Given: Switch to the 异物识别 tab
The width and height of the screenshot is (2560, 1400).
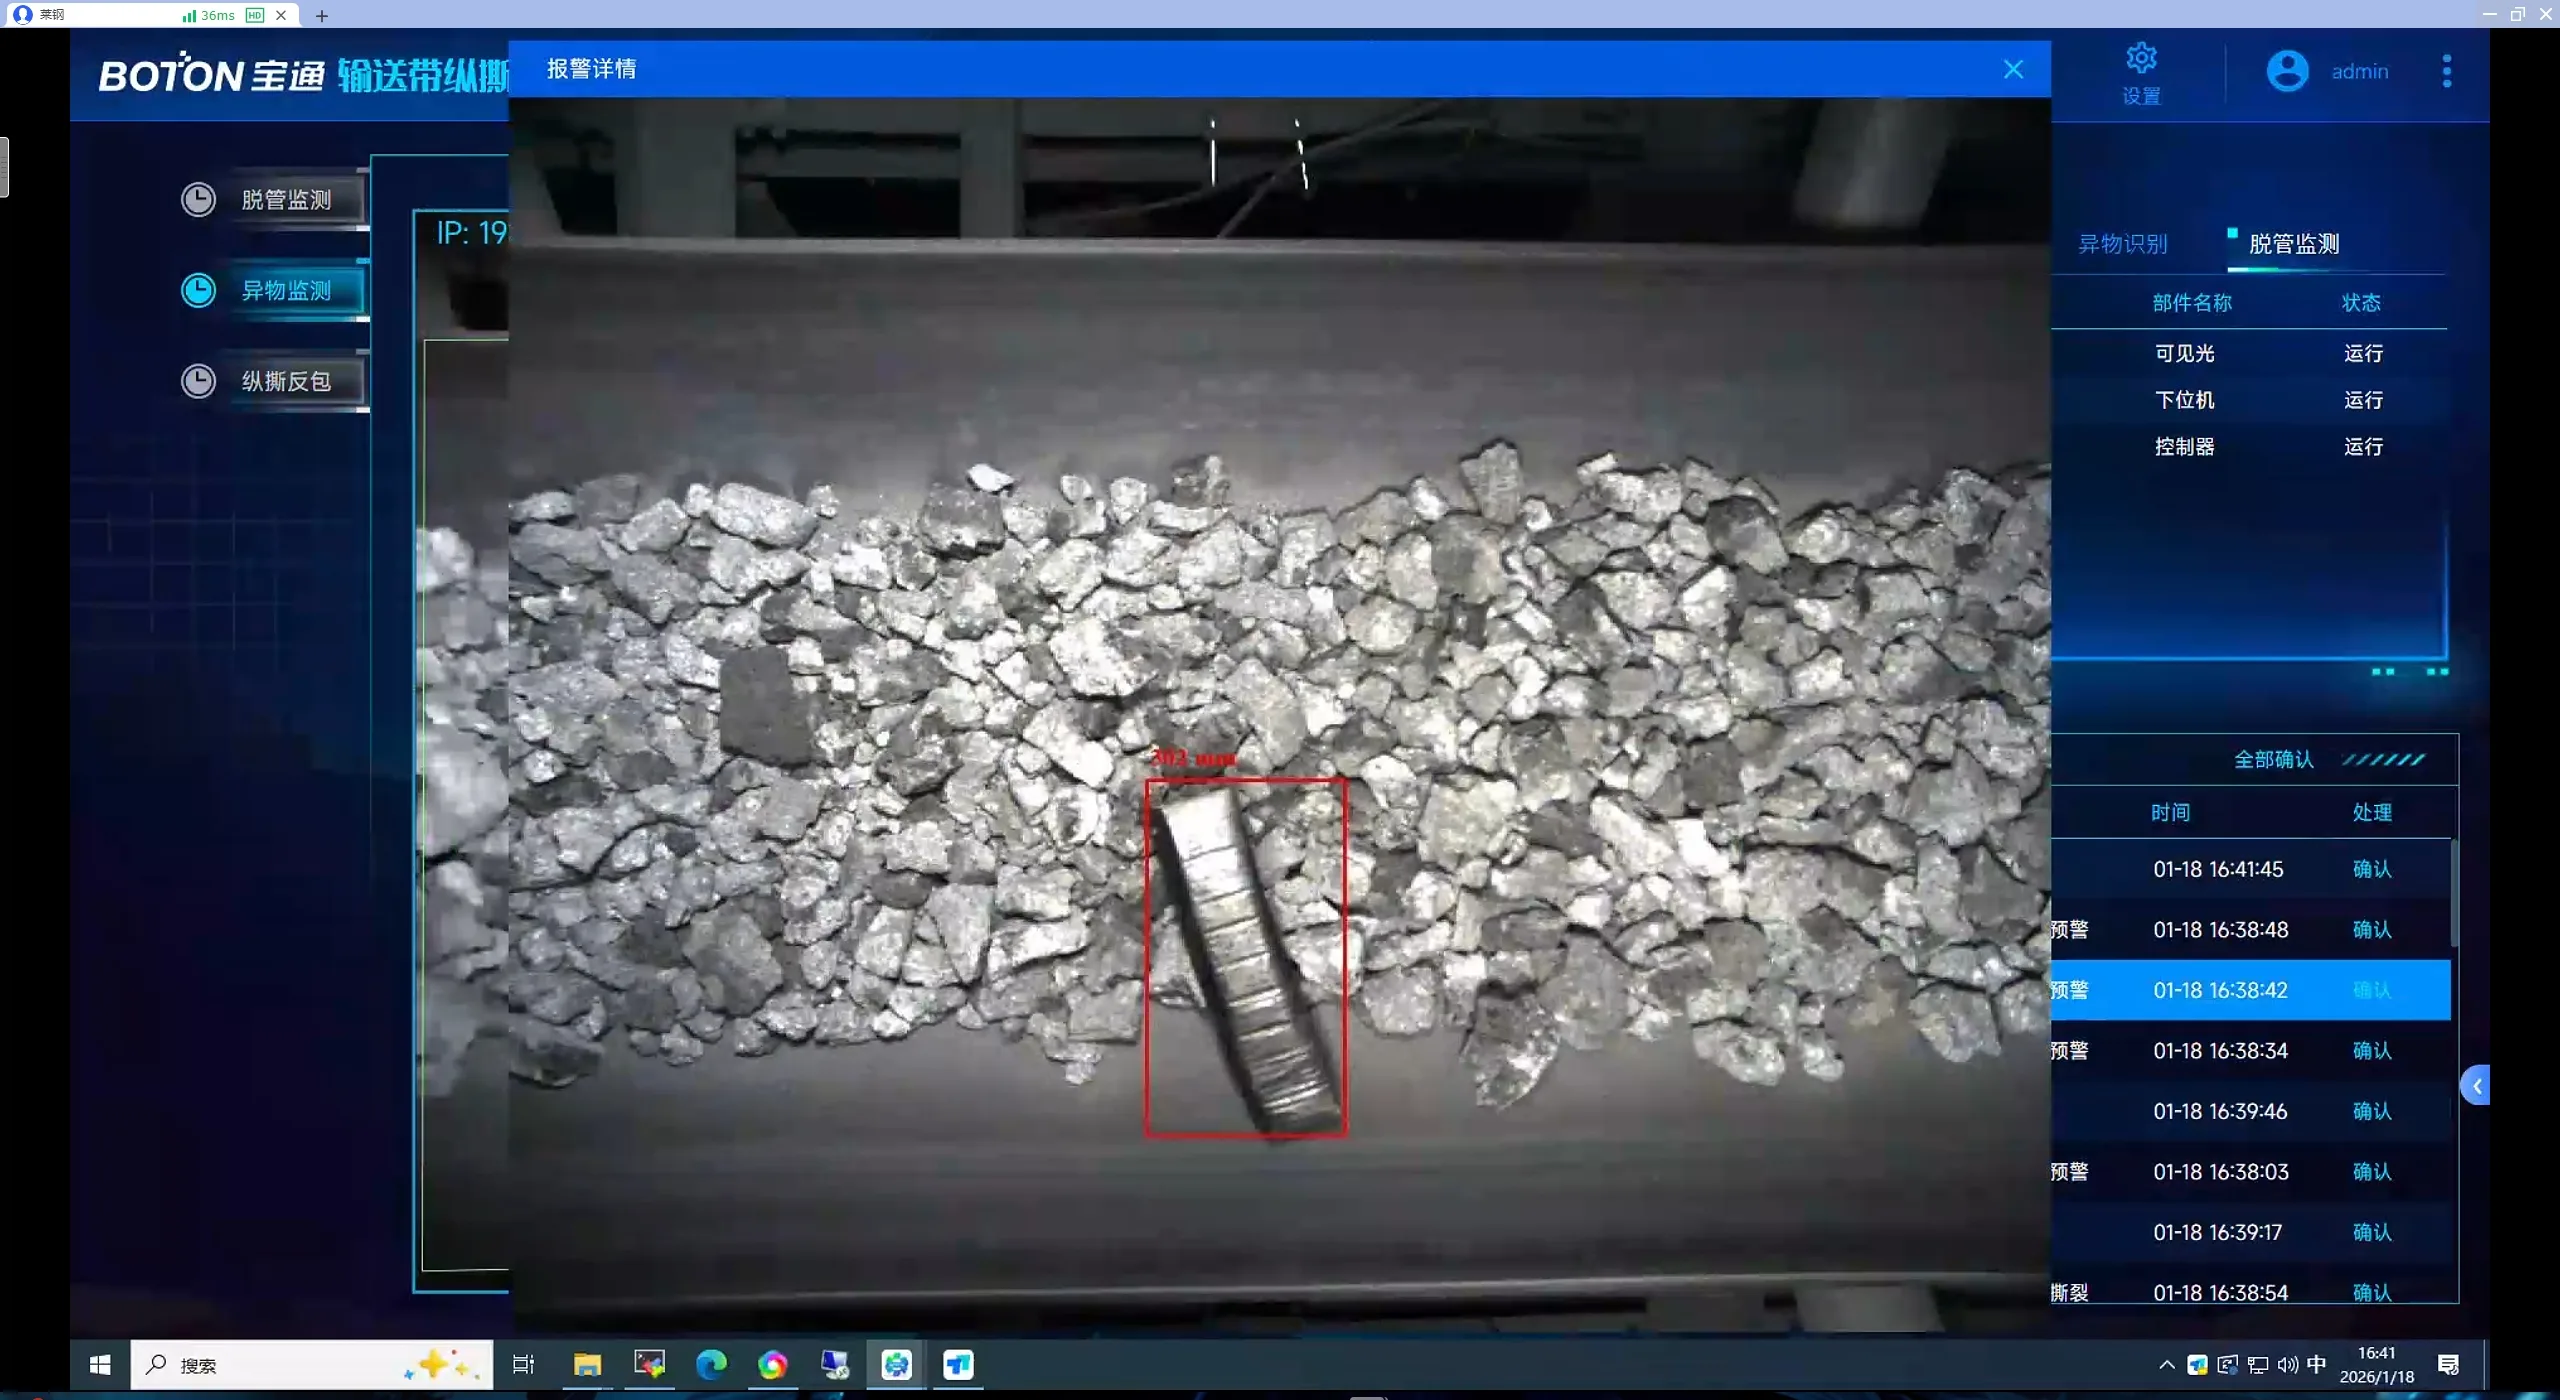Looking at the screenshot, I should pyautogui.click(x=2122, y=244).
